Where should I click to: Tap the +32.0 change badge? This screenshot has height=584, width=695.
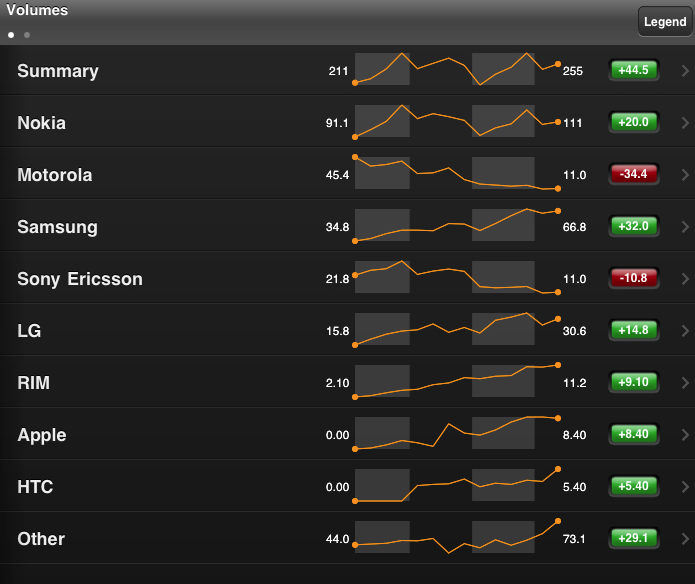click(x=634, y=226)
